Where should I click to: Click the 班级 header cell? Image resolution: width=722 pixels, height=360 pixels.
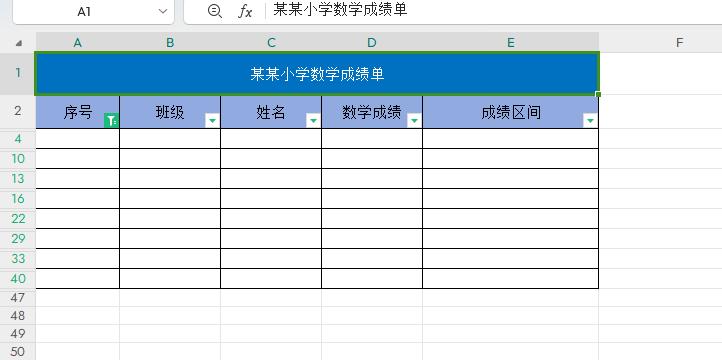pyautogui.click(x=170, y=112)
